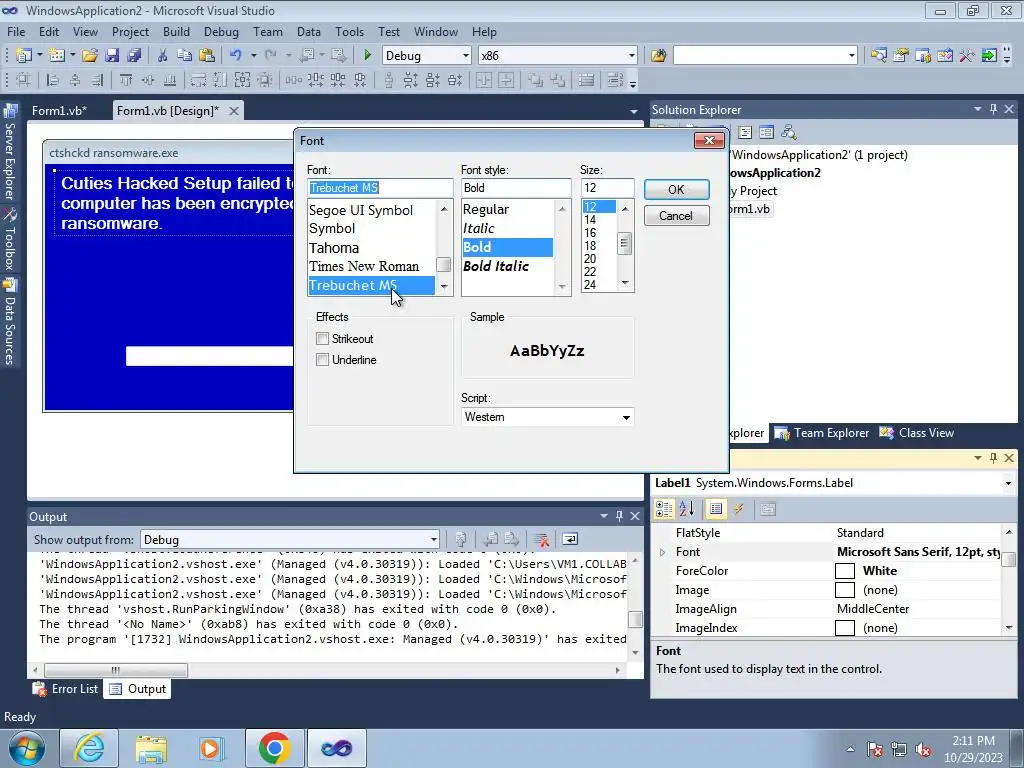
Task: Enable the Underline effect checkbox
Action: tap(322, 359)
